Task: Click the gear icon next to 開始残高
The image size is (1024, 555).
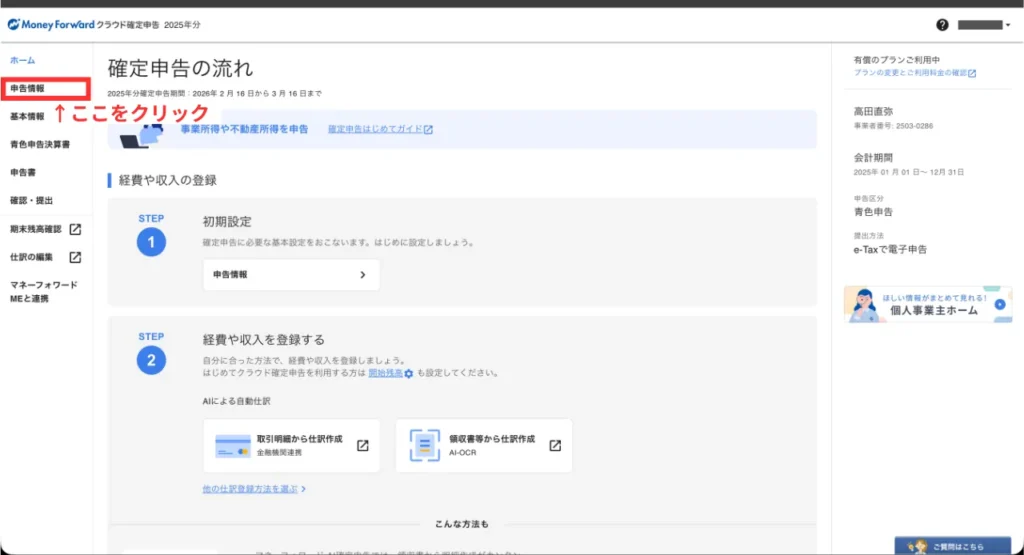Action: tap(408, 373)
